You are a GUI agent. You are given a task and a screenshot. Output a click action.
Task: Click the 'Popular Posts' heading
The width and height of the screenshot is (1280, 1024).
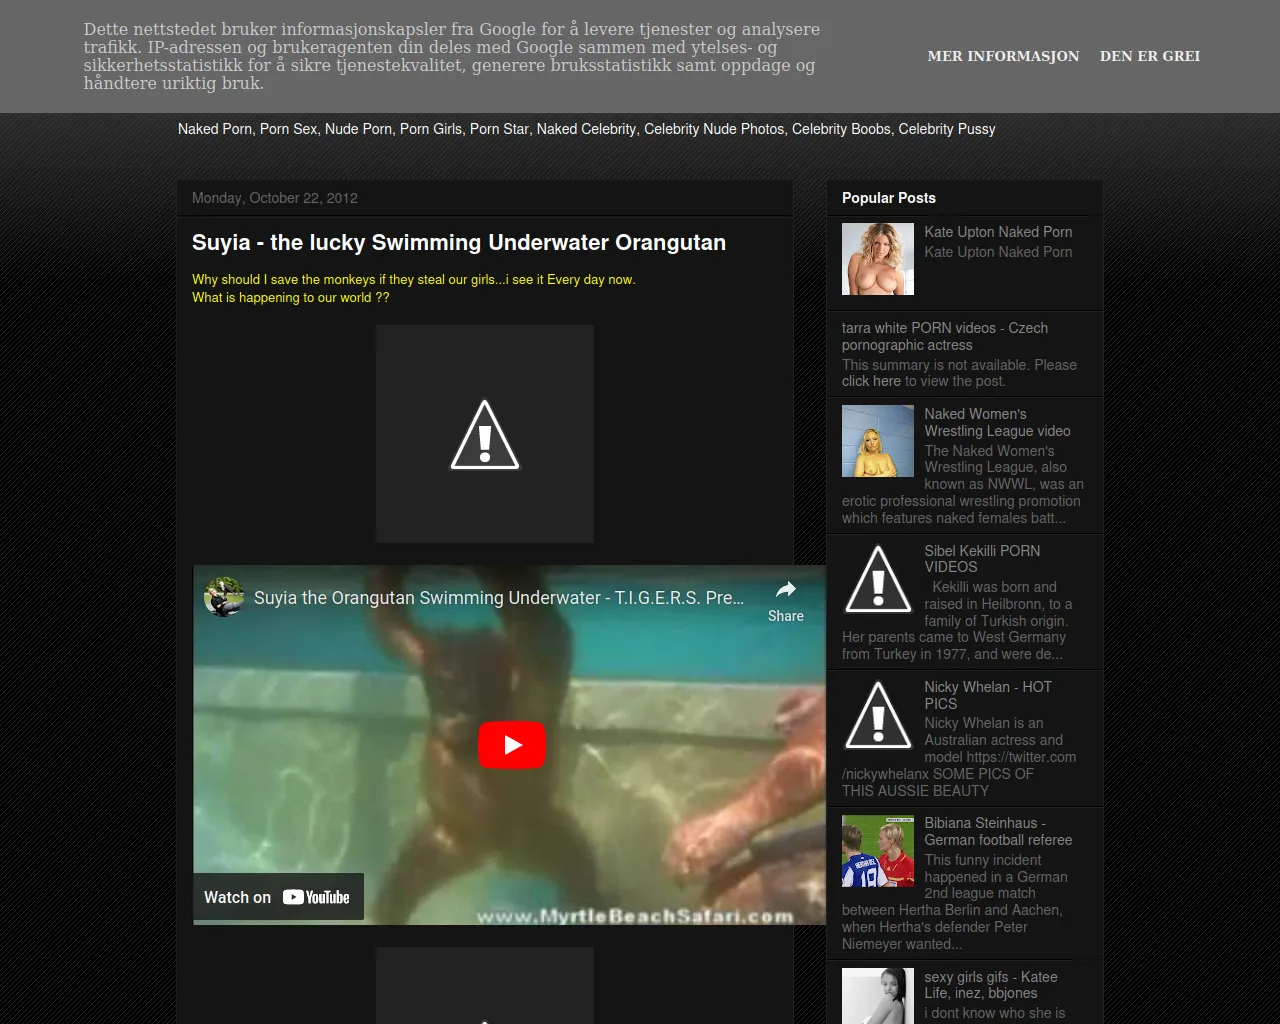point(889,198)
